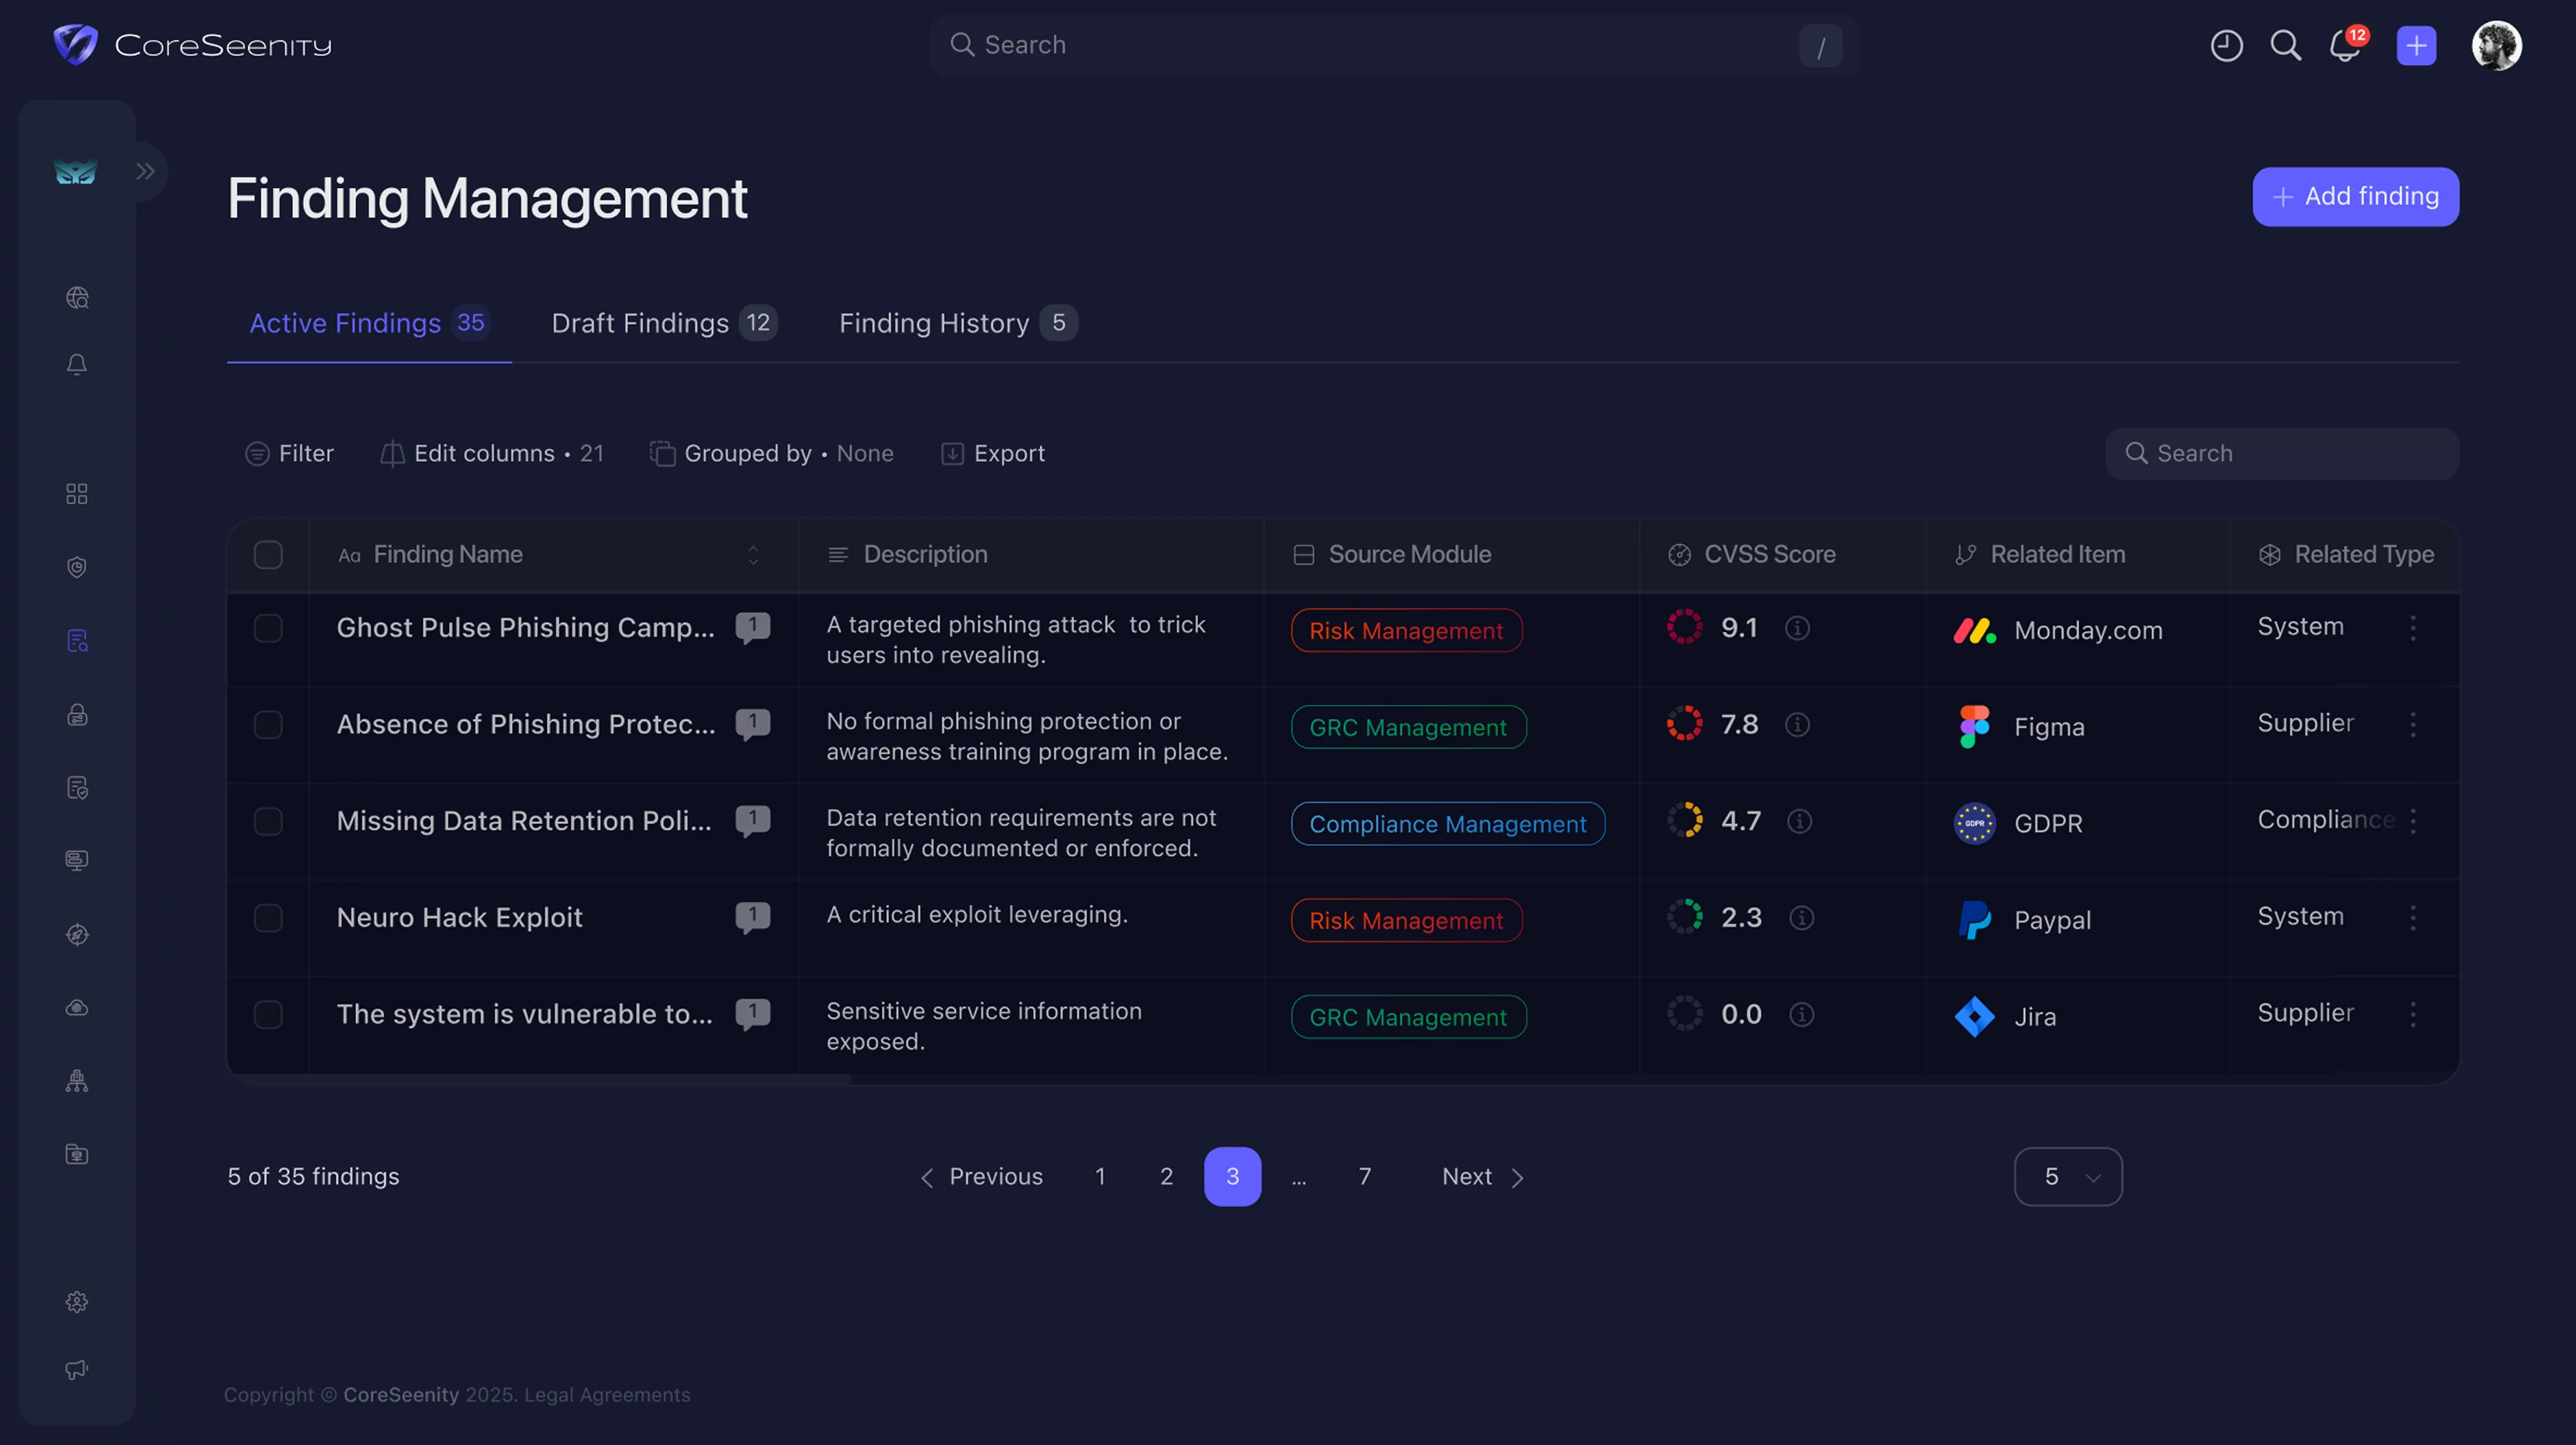Click the magnifier search icon in top right
Screen dimensions: 2576x1445
[x=2285, y=45]
